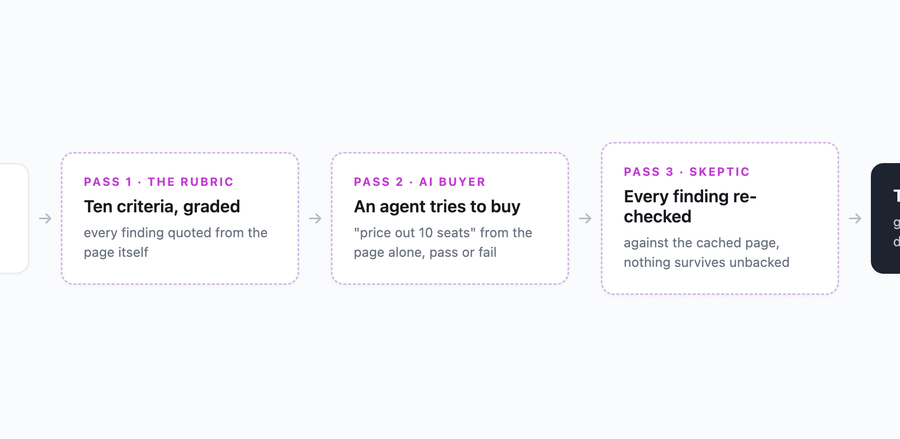The image size is (900, 439).
Task: Select the 'PASS 1 · THE RUBRIC' label
Action: [x=159, y=182]
